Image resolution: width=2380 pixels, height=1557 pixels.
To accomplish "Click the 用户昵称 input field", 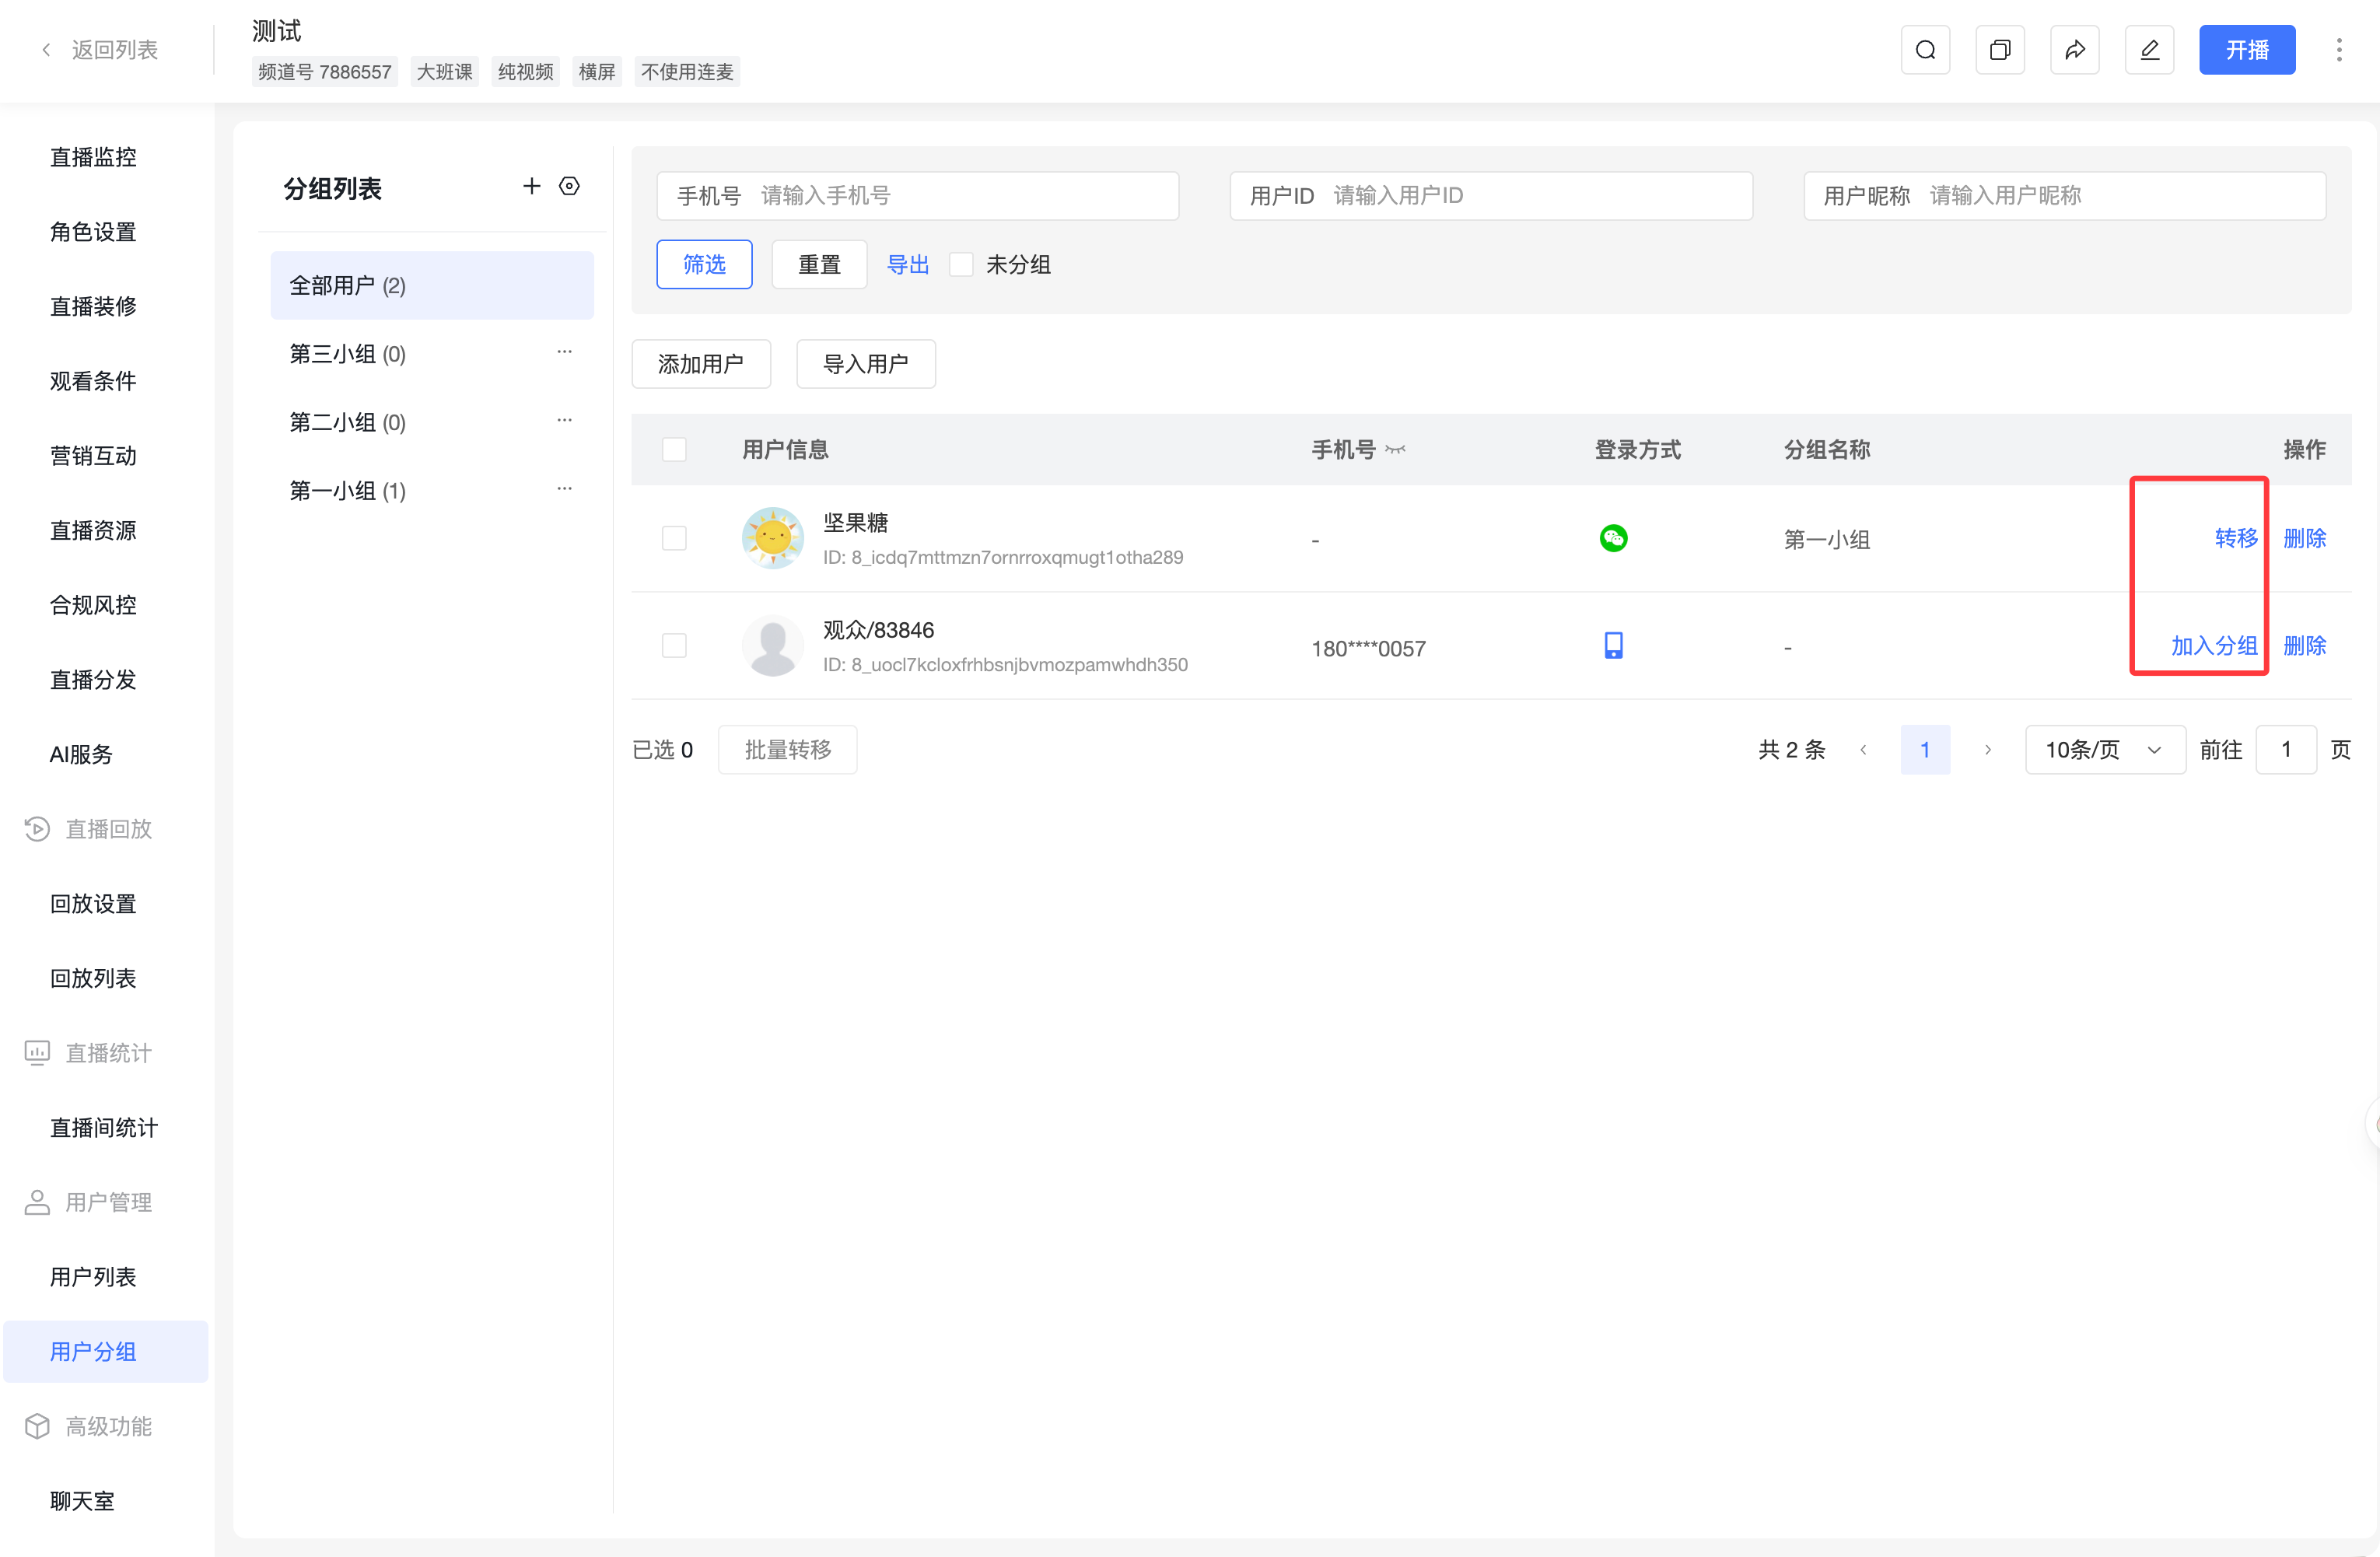I will tap(2065, 196).
